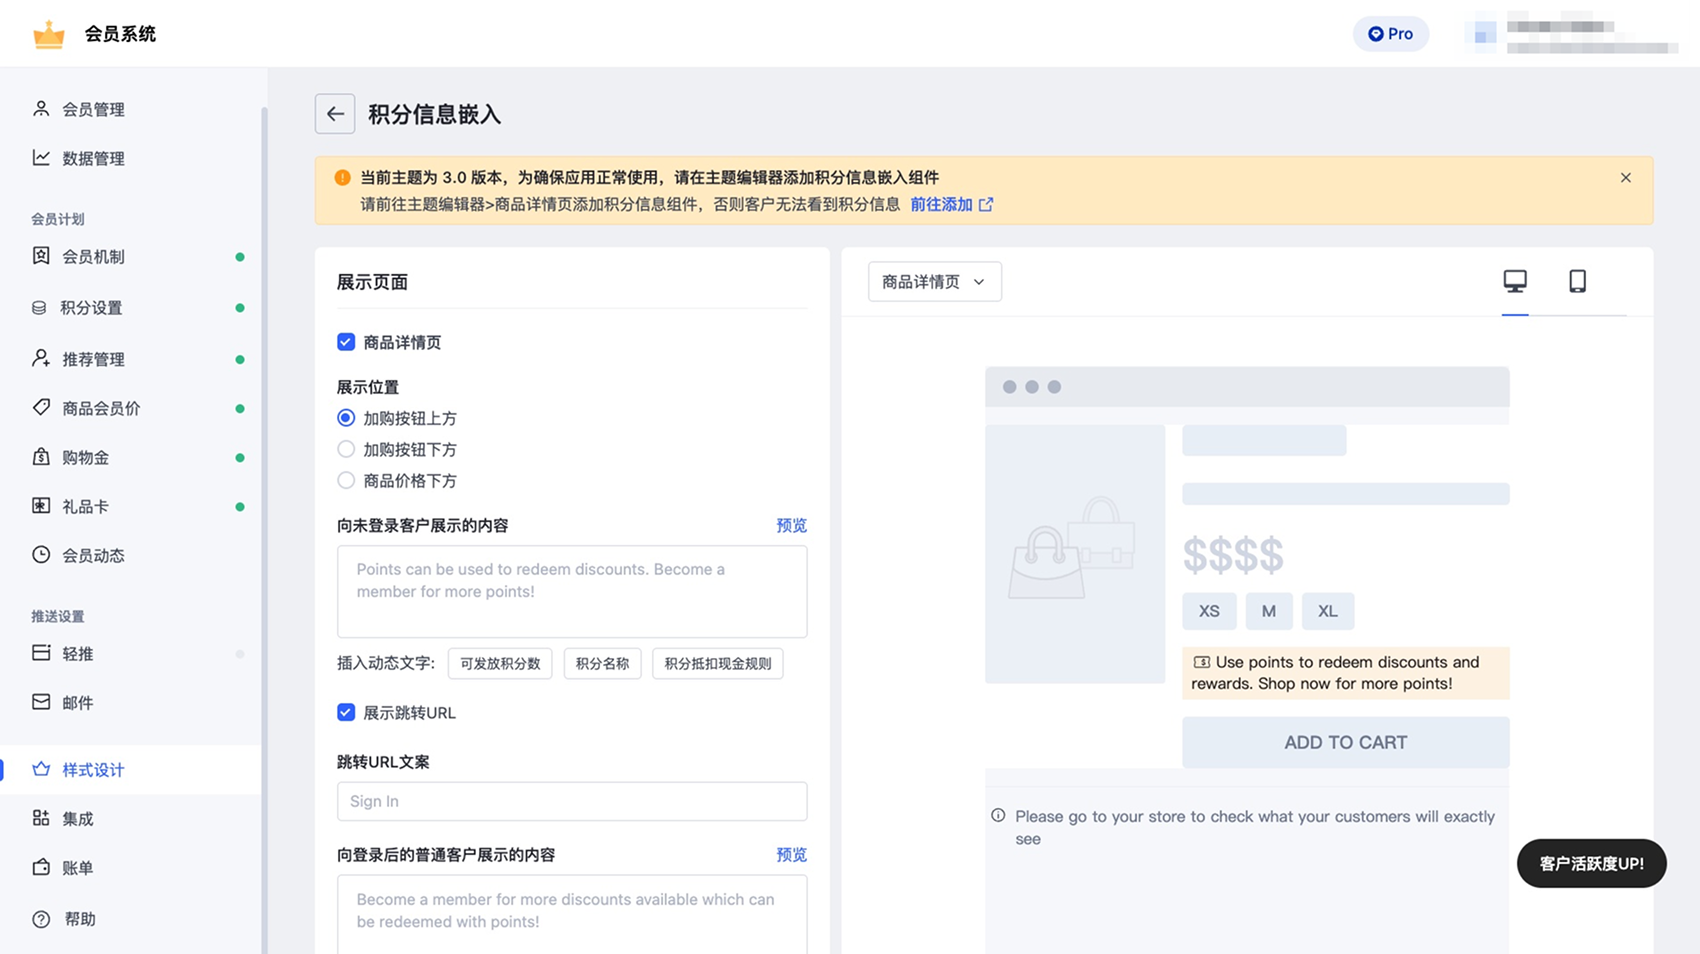Open 会员管理 in the sidebar menu

coord(93,109)
